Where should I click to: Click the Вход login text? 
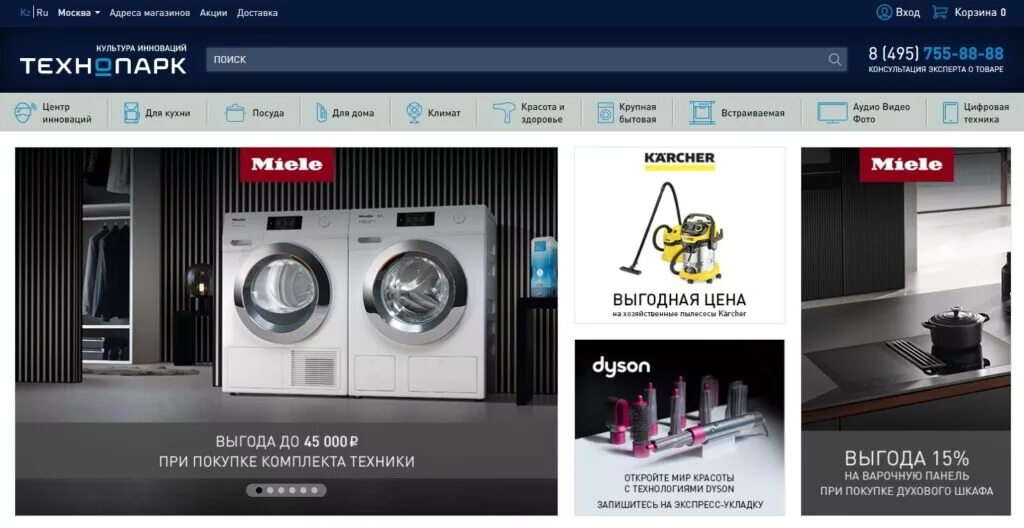(x=908, y=12)
